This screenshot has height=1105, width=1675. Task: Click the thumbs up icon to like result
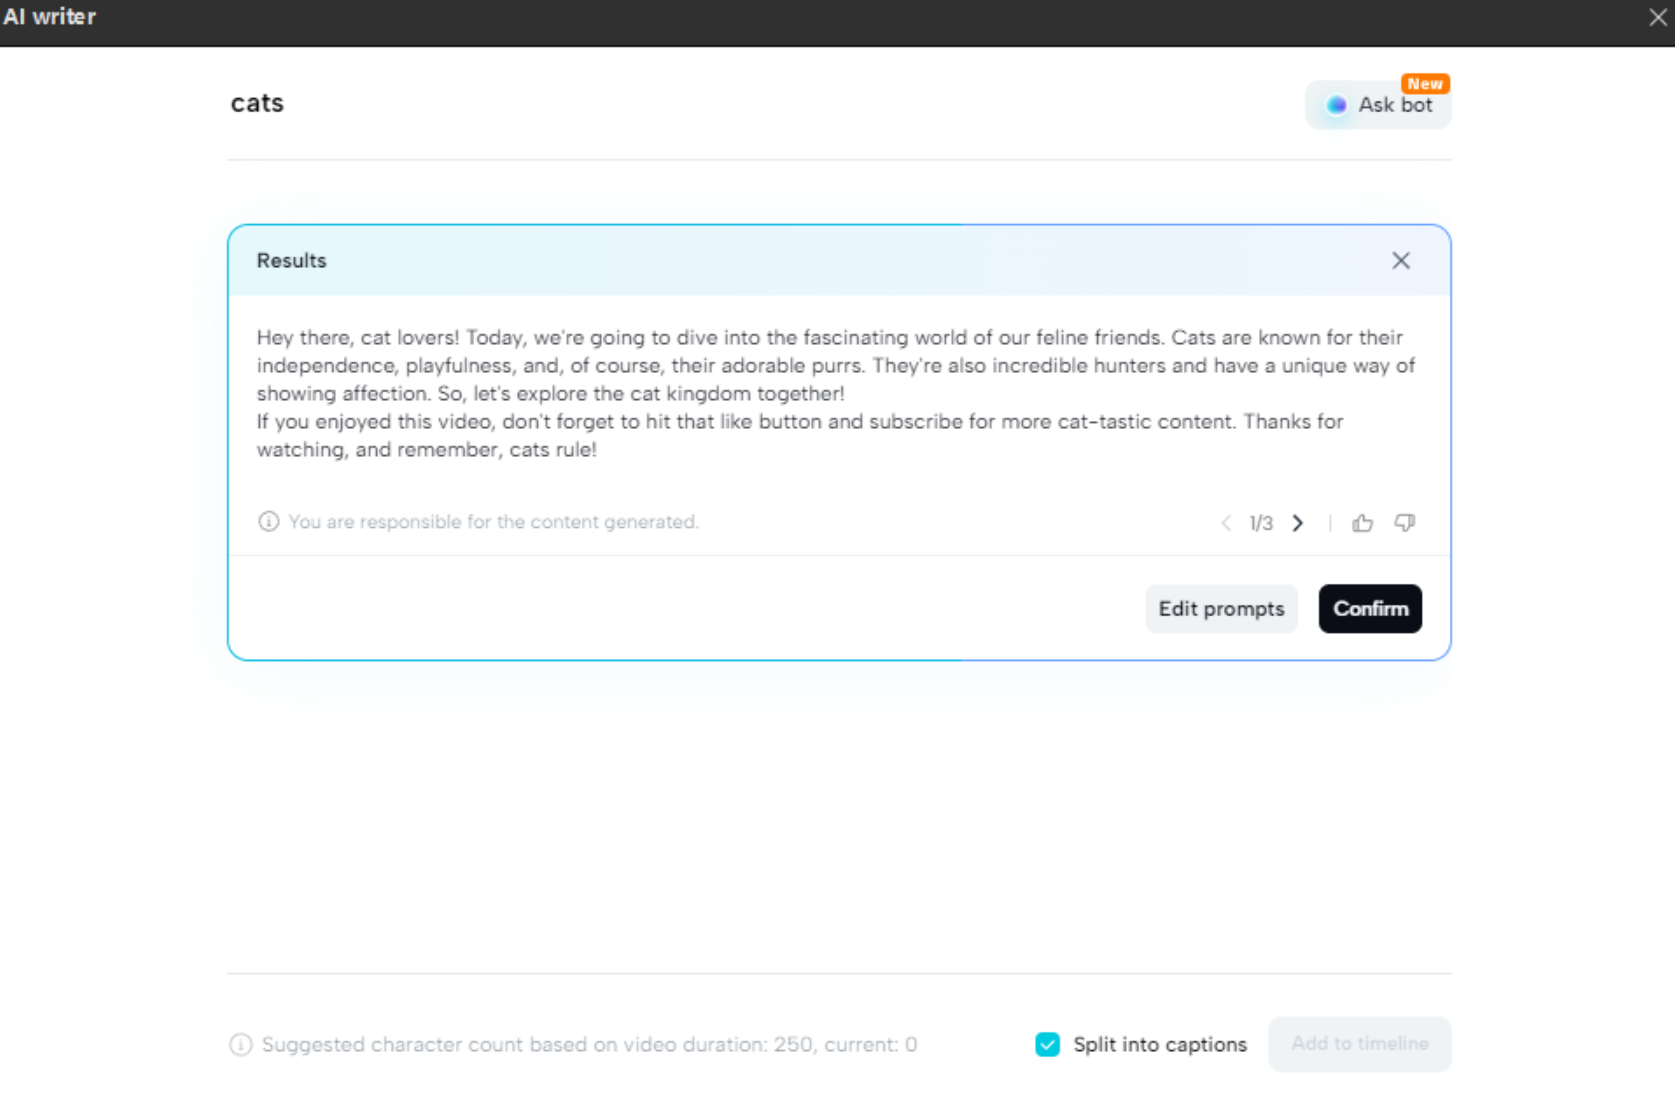click(1363, 523)
